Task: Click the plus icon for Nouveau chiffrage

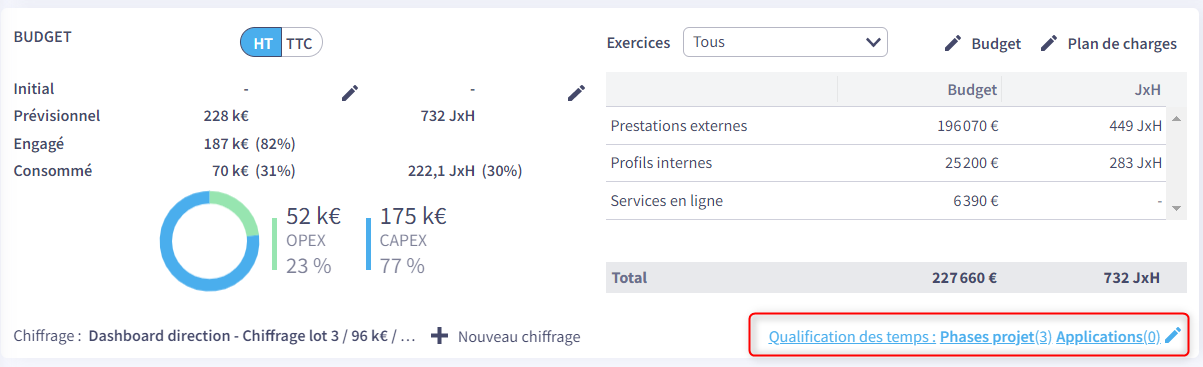Action: 439,336
